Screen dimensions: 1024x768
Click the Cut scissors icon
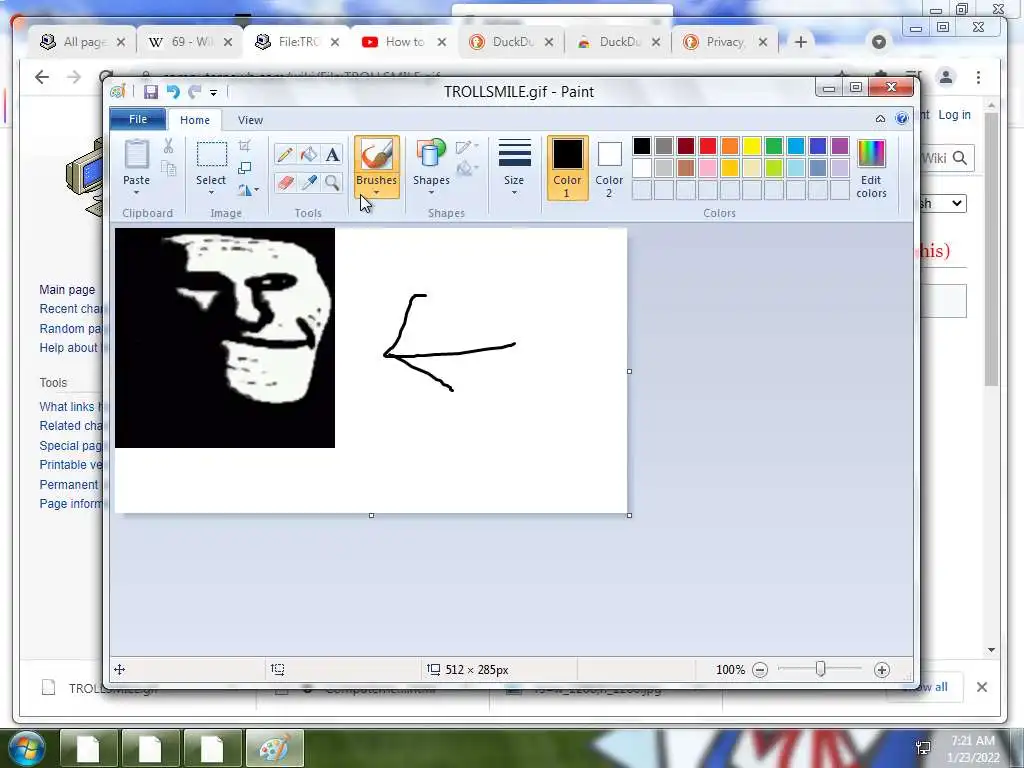168,146
